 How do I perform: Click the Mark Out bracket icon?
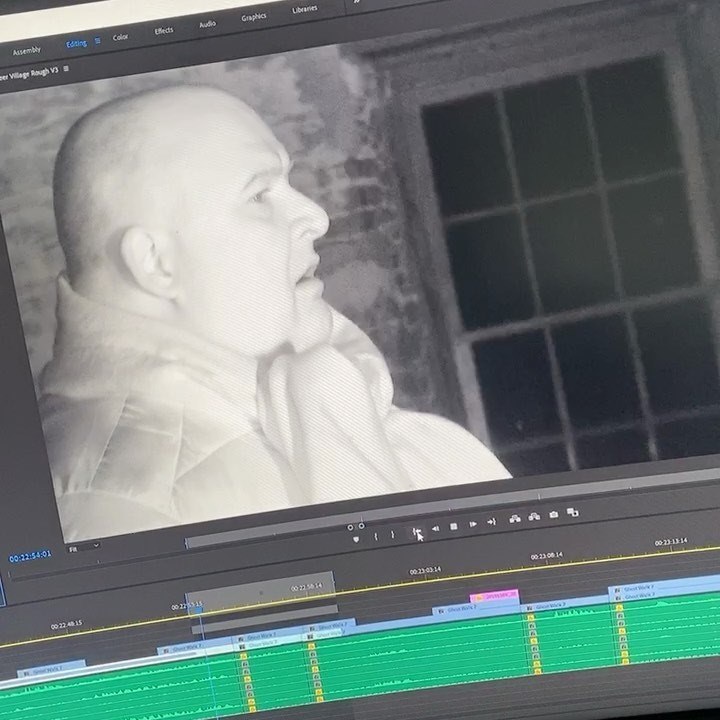(393, 534)
